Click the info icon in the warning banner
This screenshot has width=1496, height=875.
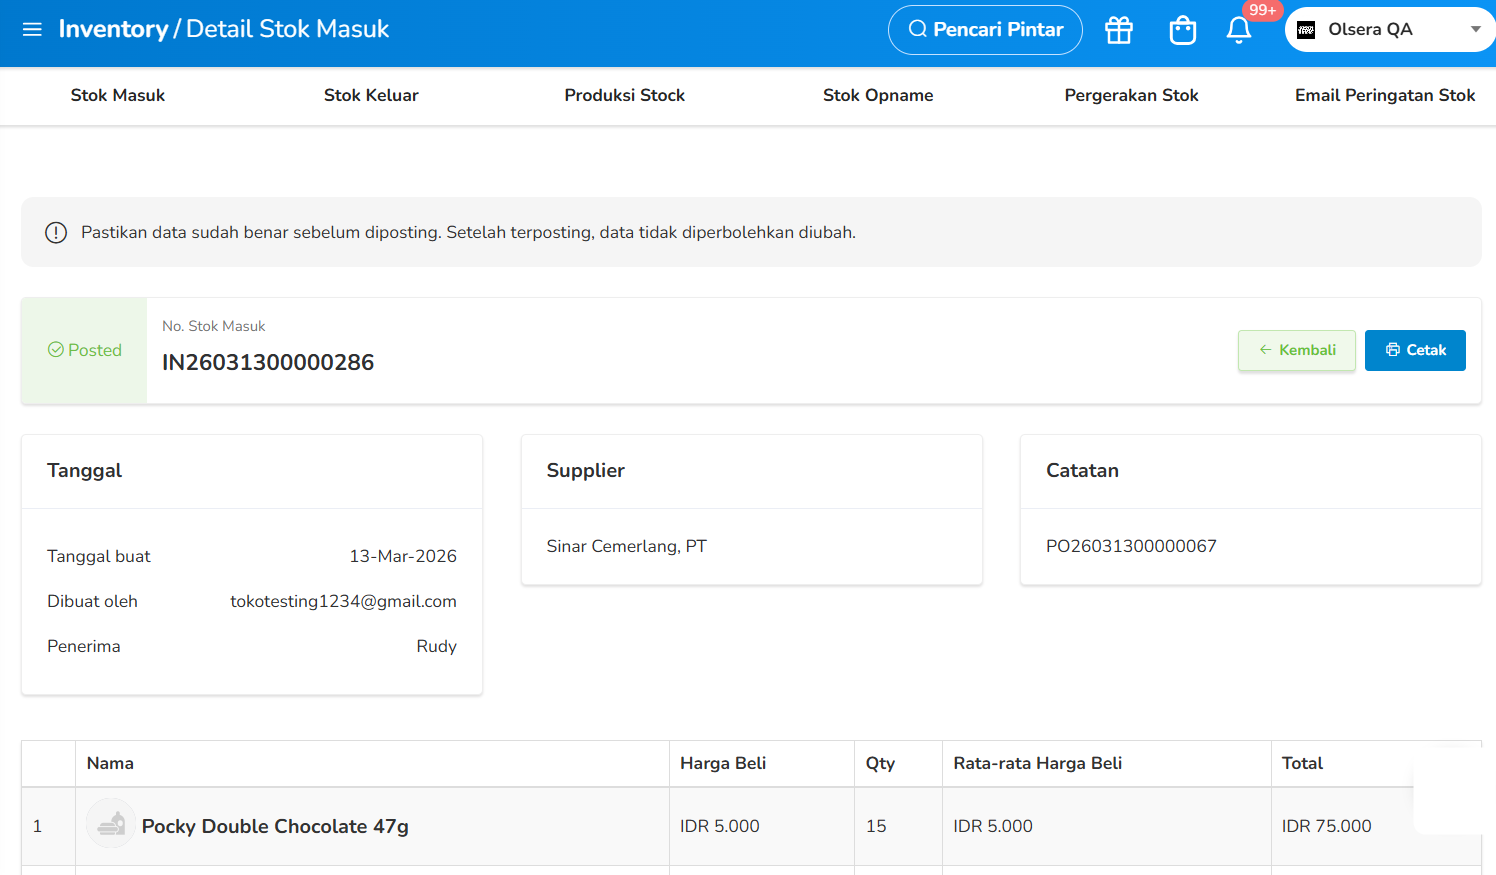pos(56,233)
